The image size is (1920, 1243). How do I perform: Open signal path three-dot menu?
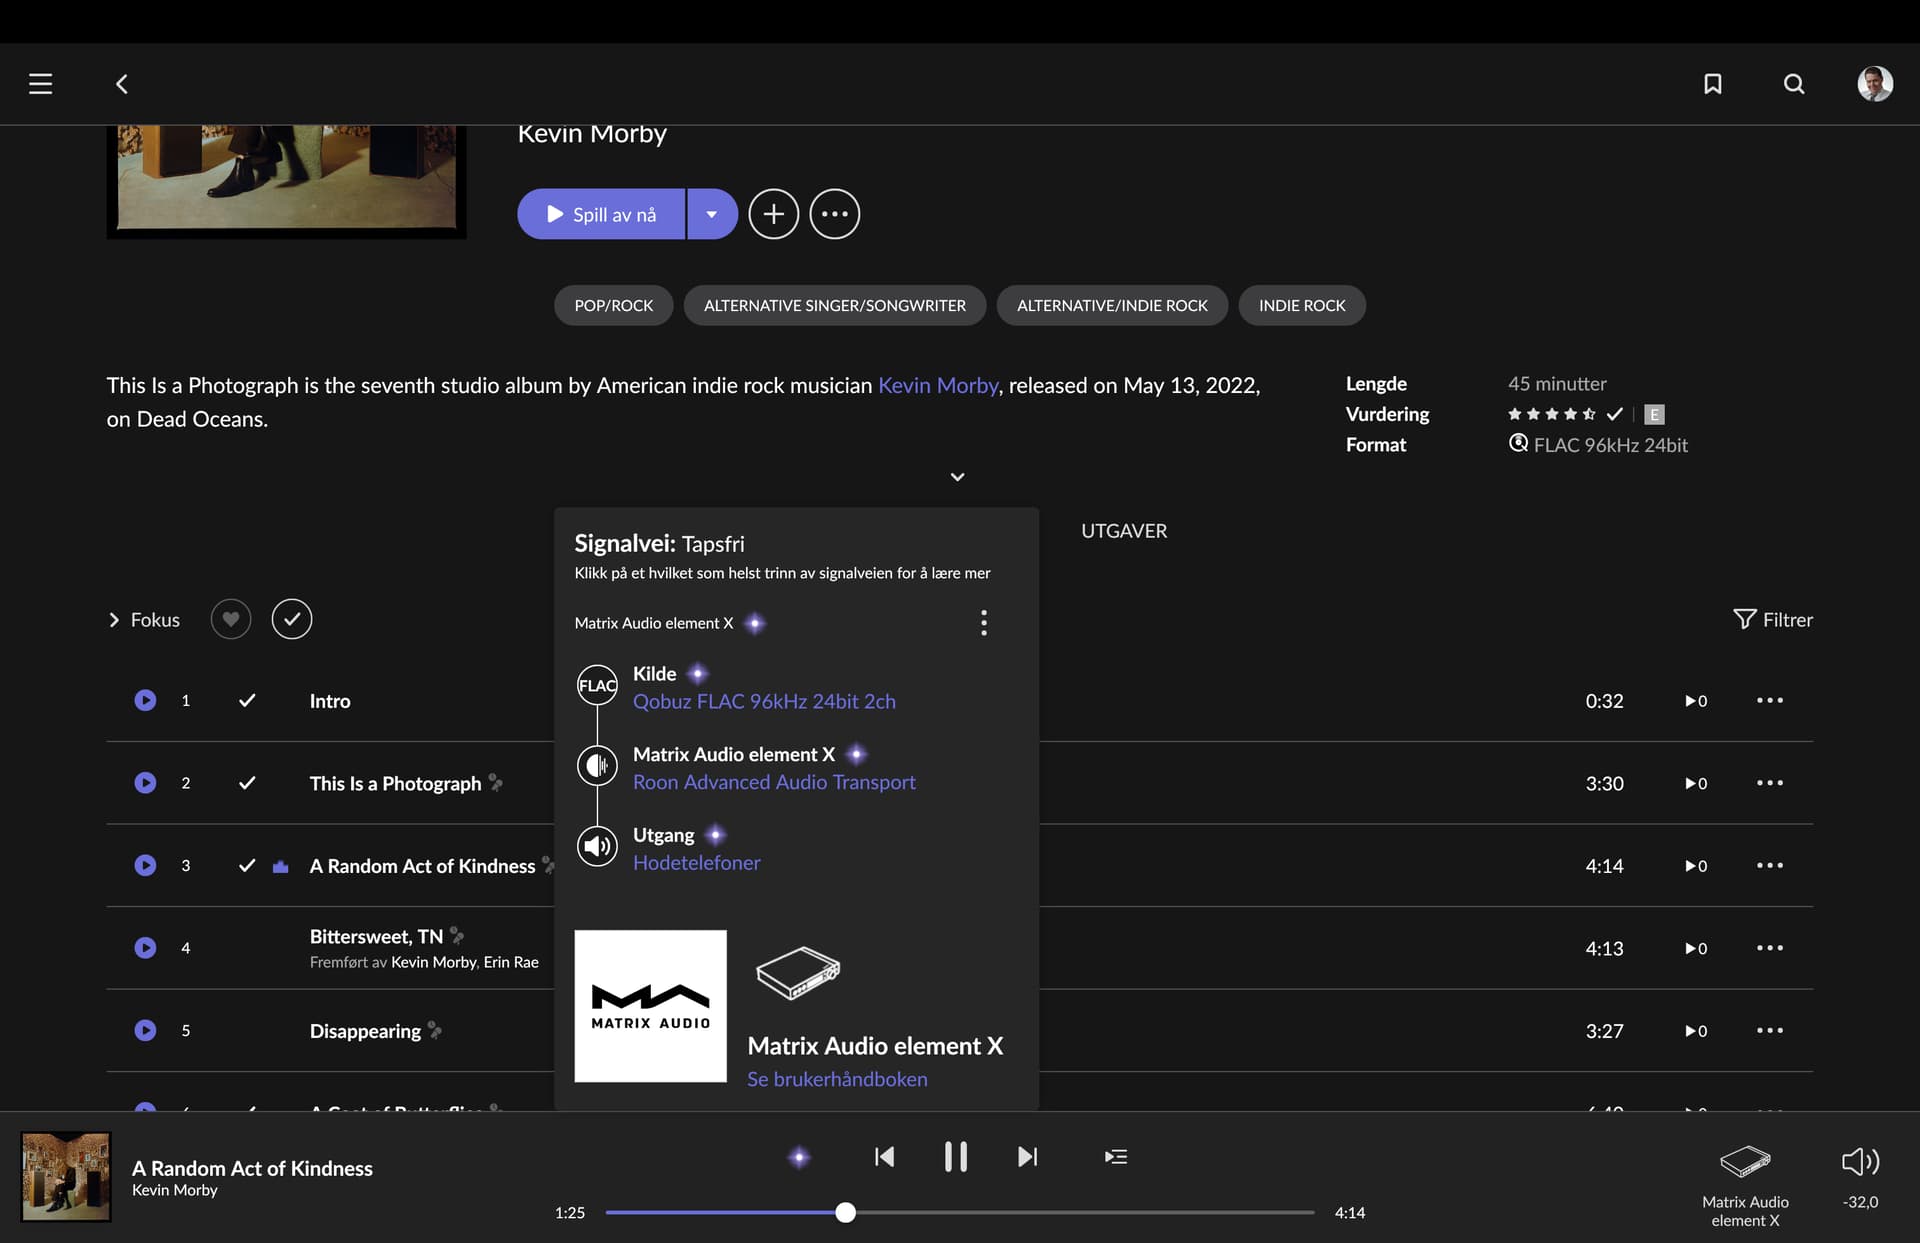(x=984, y=623)
